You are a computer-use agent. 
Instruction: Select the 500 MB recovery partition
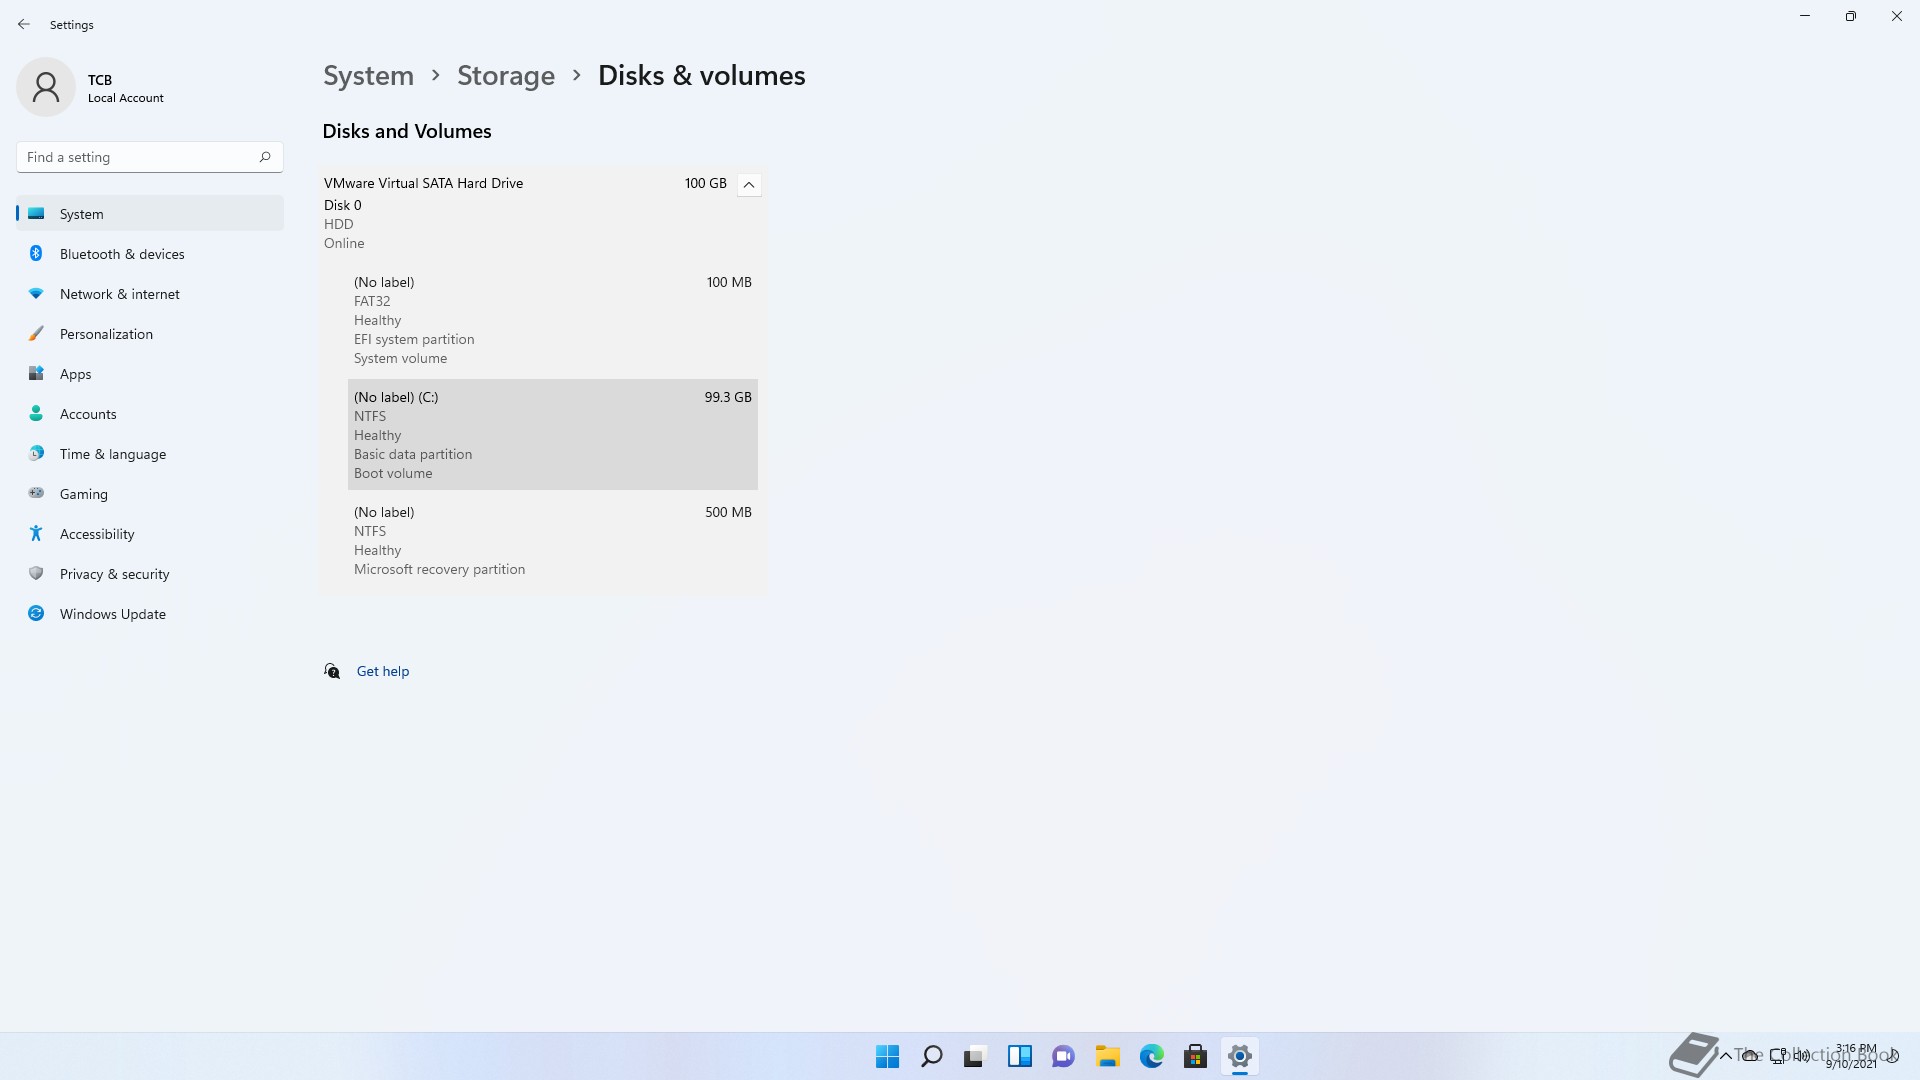coord(553,540)
